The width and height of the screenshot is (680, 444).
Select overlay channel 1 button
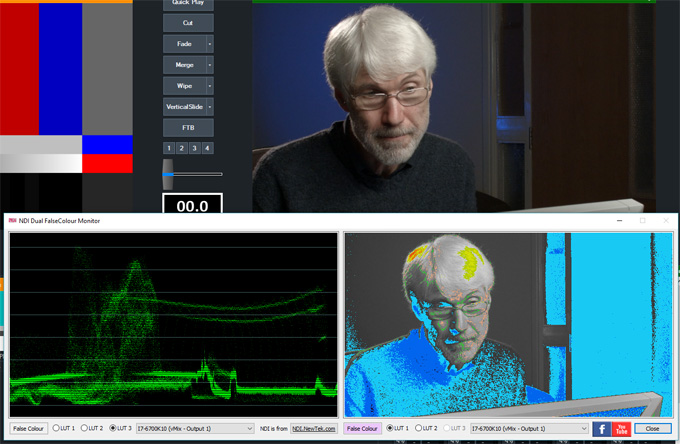pyautogui.click(x=169, y=148)
